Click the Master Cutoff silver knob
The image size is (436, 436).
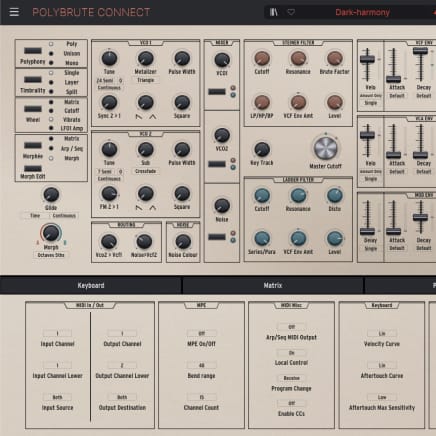[326, 148]
